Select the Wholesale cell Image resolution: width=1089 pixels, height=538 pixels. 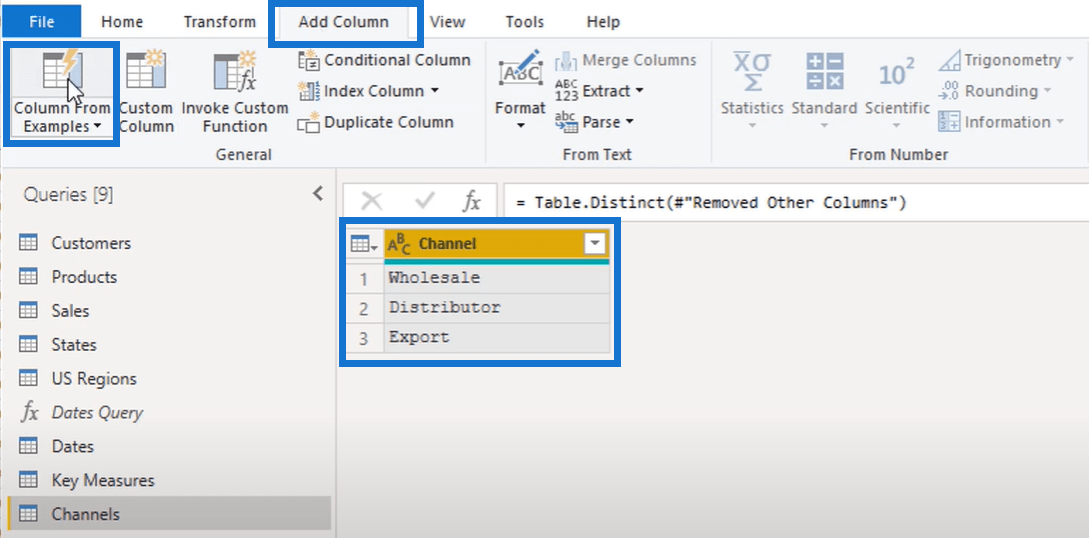point(497,278)
